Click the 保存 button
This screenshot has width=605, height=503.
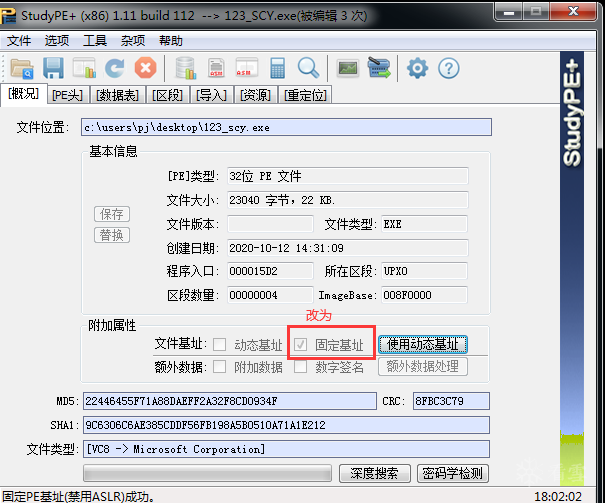(x=112, y=214)
